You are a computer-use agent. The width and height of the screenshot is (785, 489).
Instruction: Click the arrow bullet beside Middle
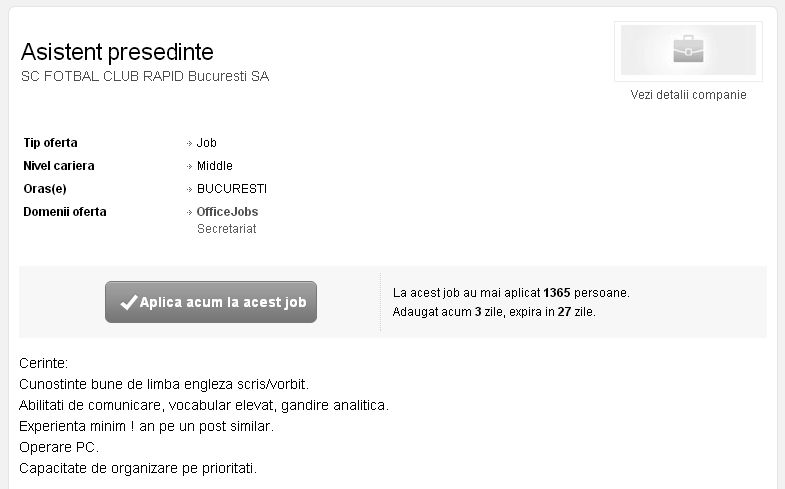(189, 166)
